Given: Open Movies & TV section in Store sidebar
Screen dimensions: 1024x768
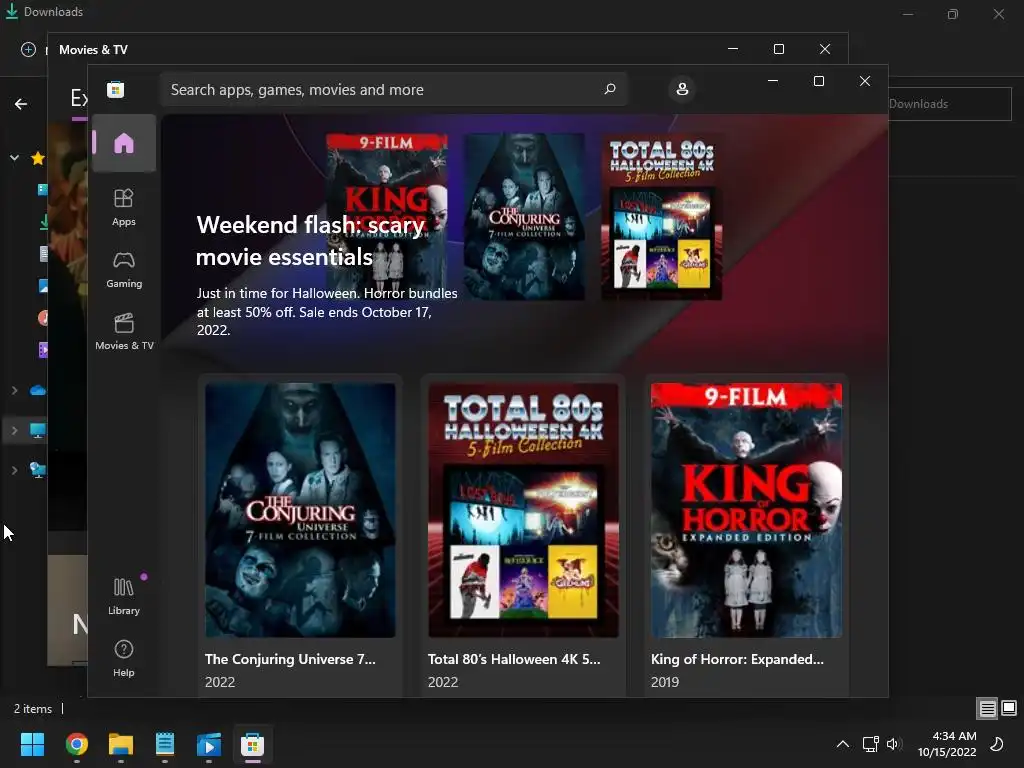Looking at the screenshot, I should 124,331.
